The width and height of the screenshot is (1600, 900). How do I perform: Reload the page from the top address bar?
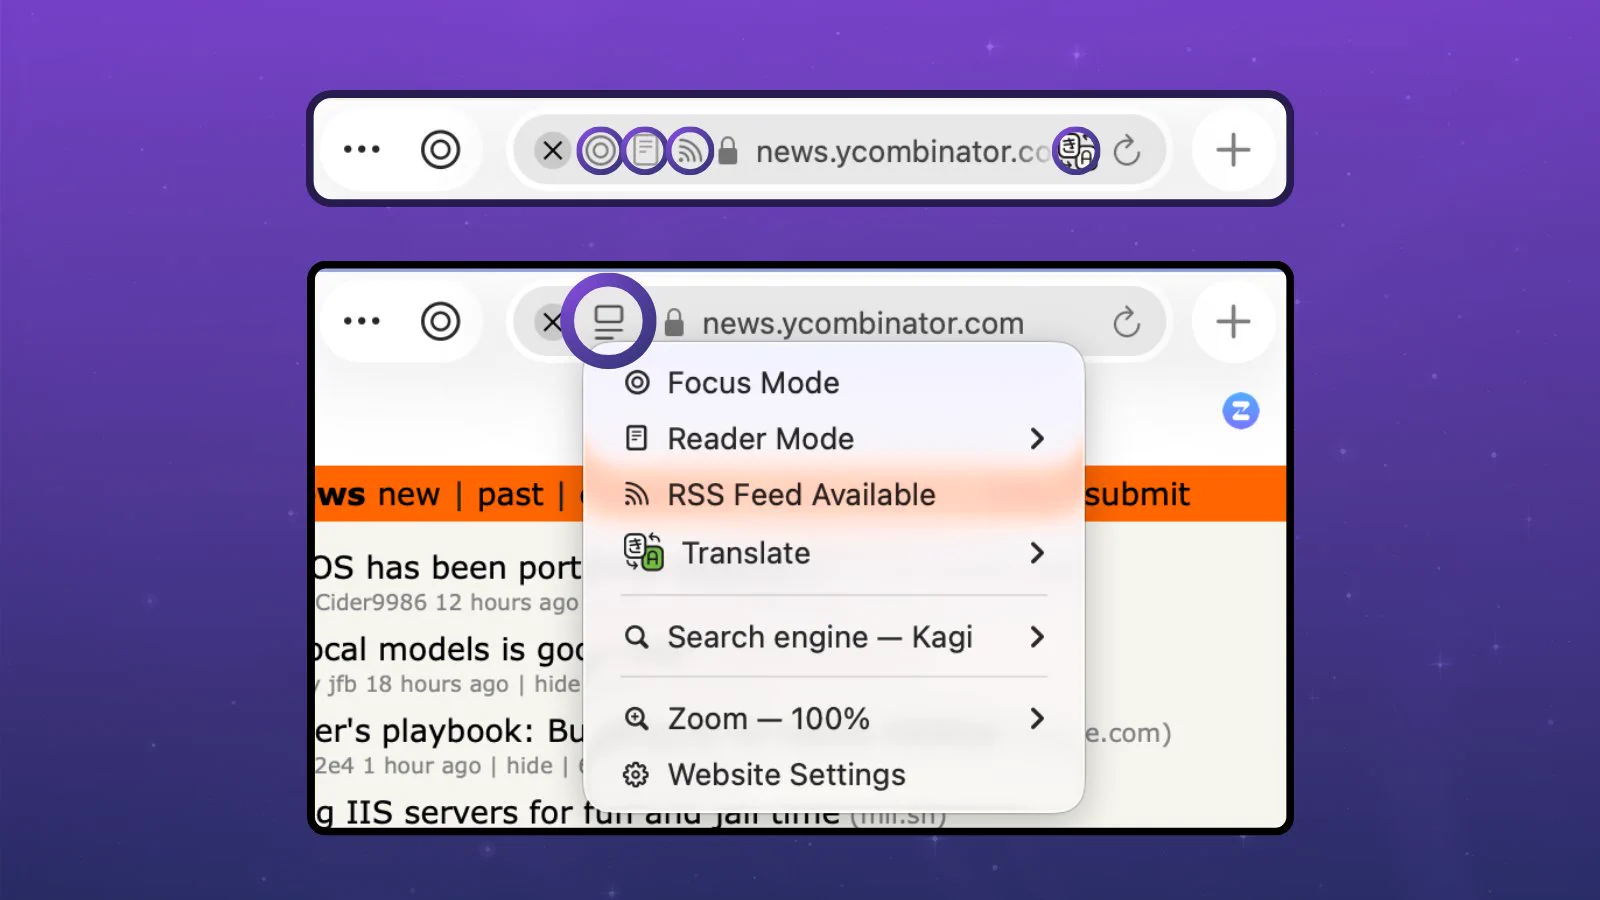coord(1127,151)
